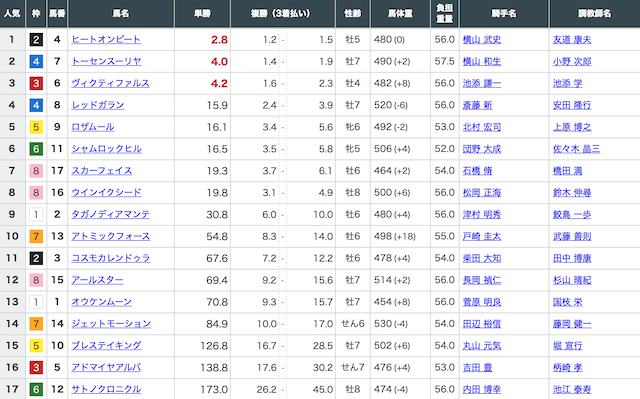Click the green frame 6 box for シャムロックヒル
This screenshot has width=640, height=399.
click(x=36, y=149)
